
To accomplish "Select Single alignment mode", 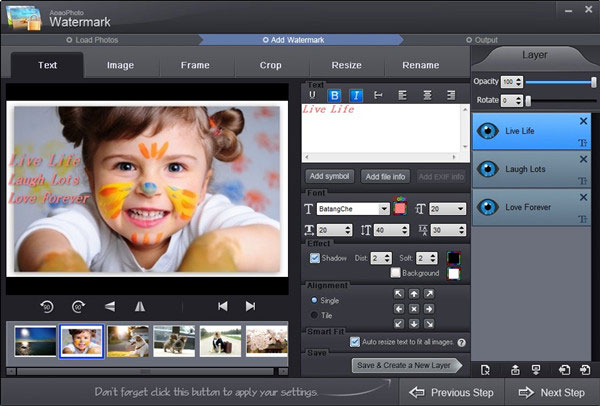I will tap(314, 300).
